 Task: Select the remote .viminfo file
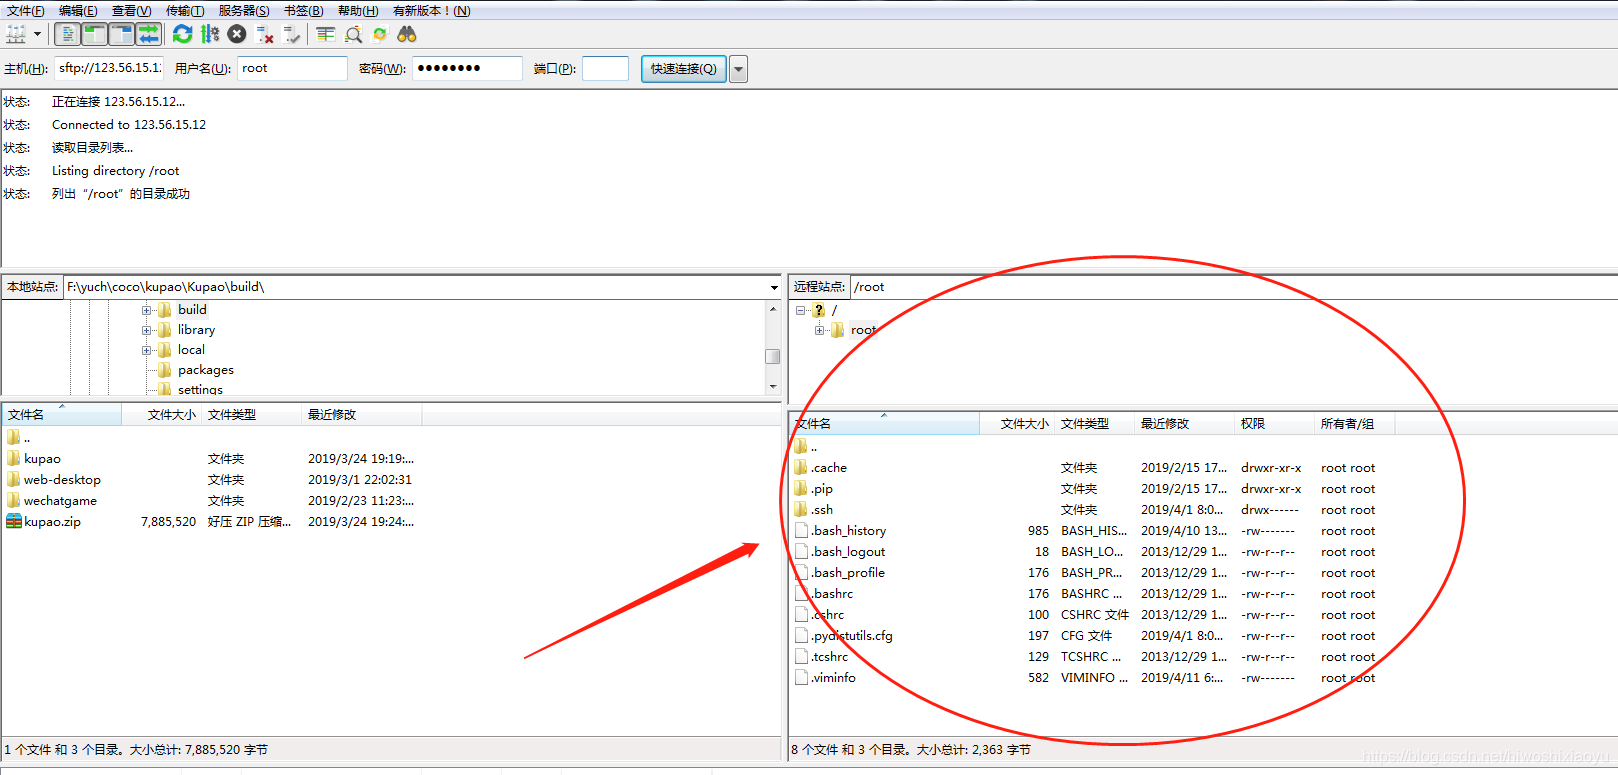tap(833, 678)
